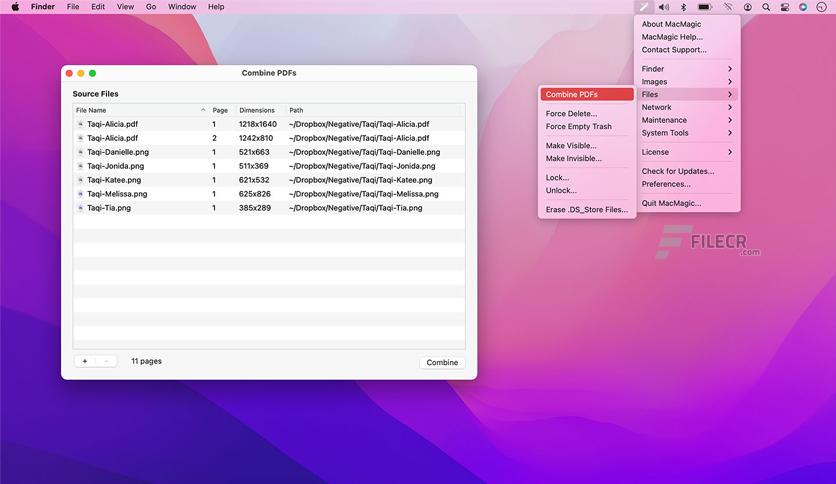Click the Combine button
The image size is (836, 484).
pyautogui.click(x=442, y=362)
